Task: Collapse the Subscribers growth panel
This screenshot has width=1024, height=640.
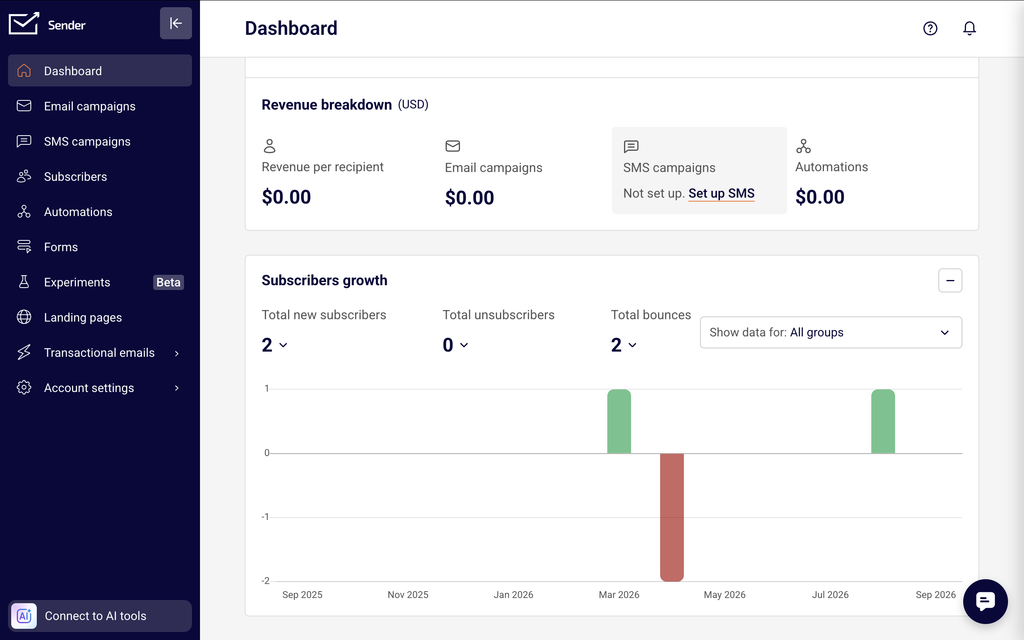Action: (950, 281)
